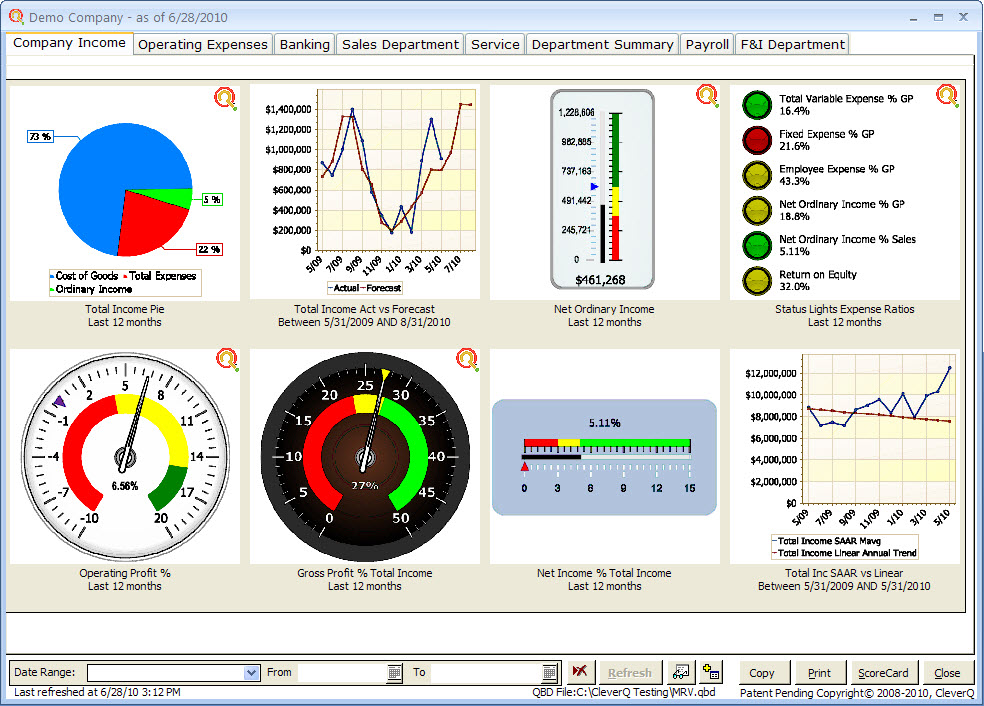Click the CleverQ icon on Net Ordinary Income gauge

[x=706, y=95]
